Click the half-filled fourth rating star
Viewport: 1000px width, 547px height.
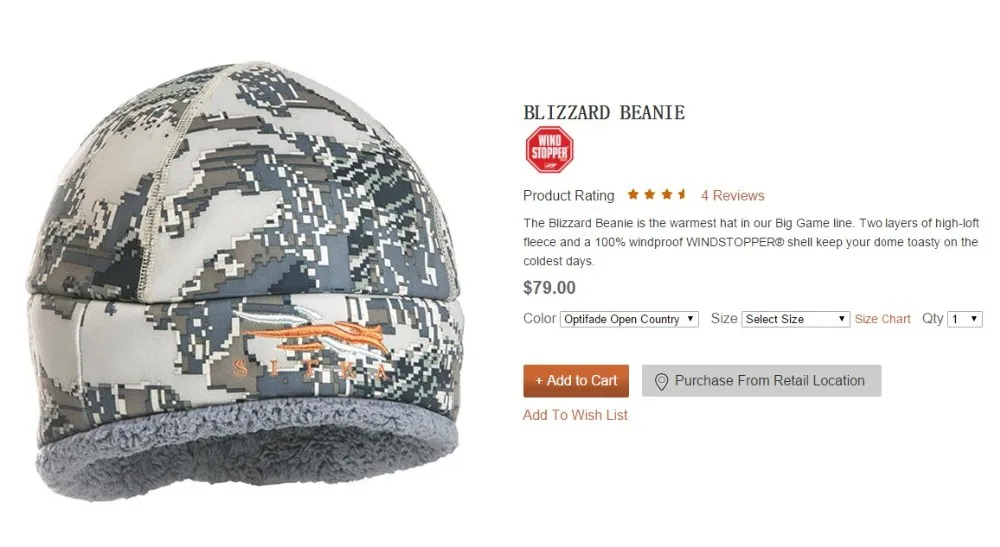[x=682, y=194]
